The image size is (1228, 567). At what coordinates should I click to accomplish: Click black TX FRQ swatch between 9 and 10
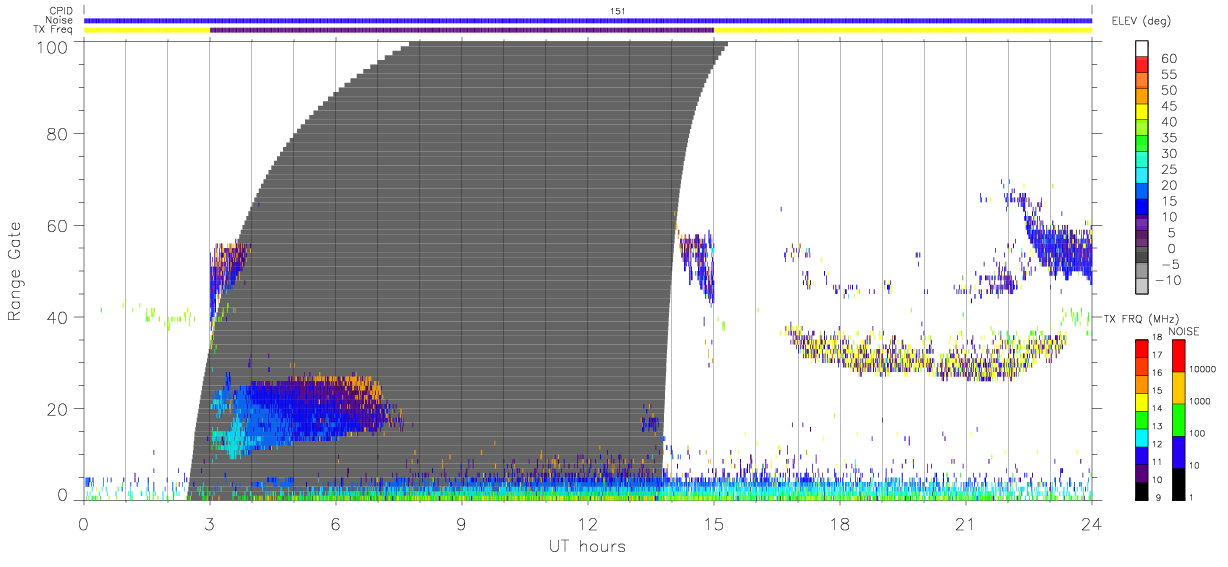[1142, 491]
